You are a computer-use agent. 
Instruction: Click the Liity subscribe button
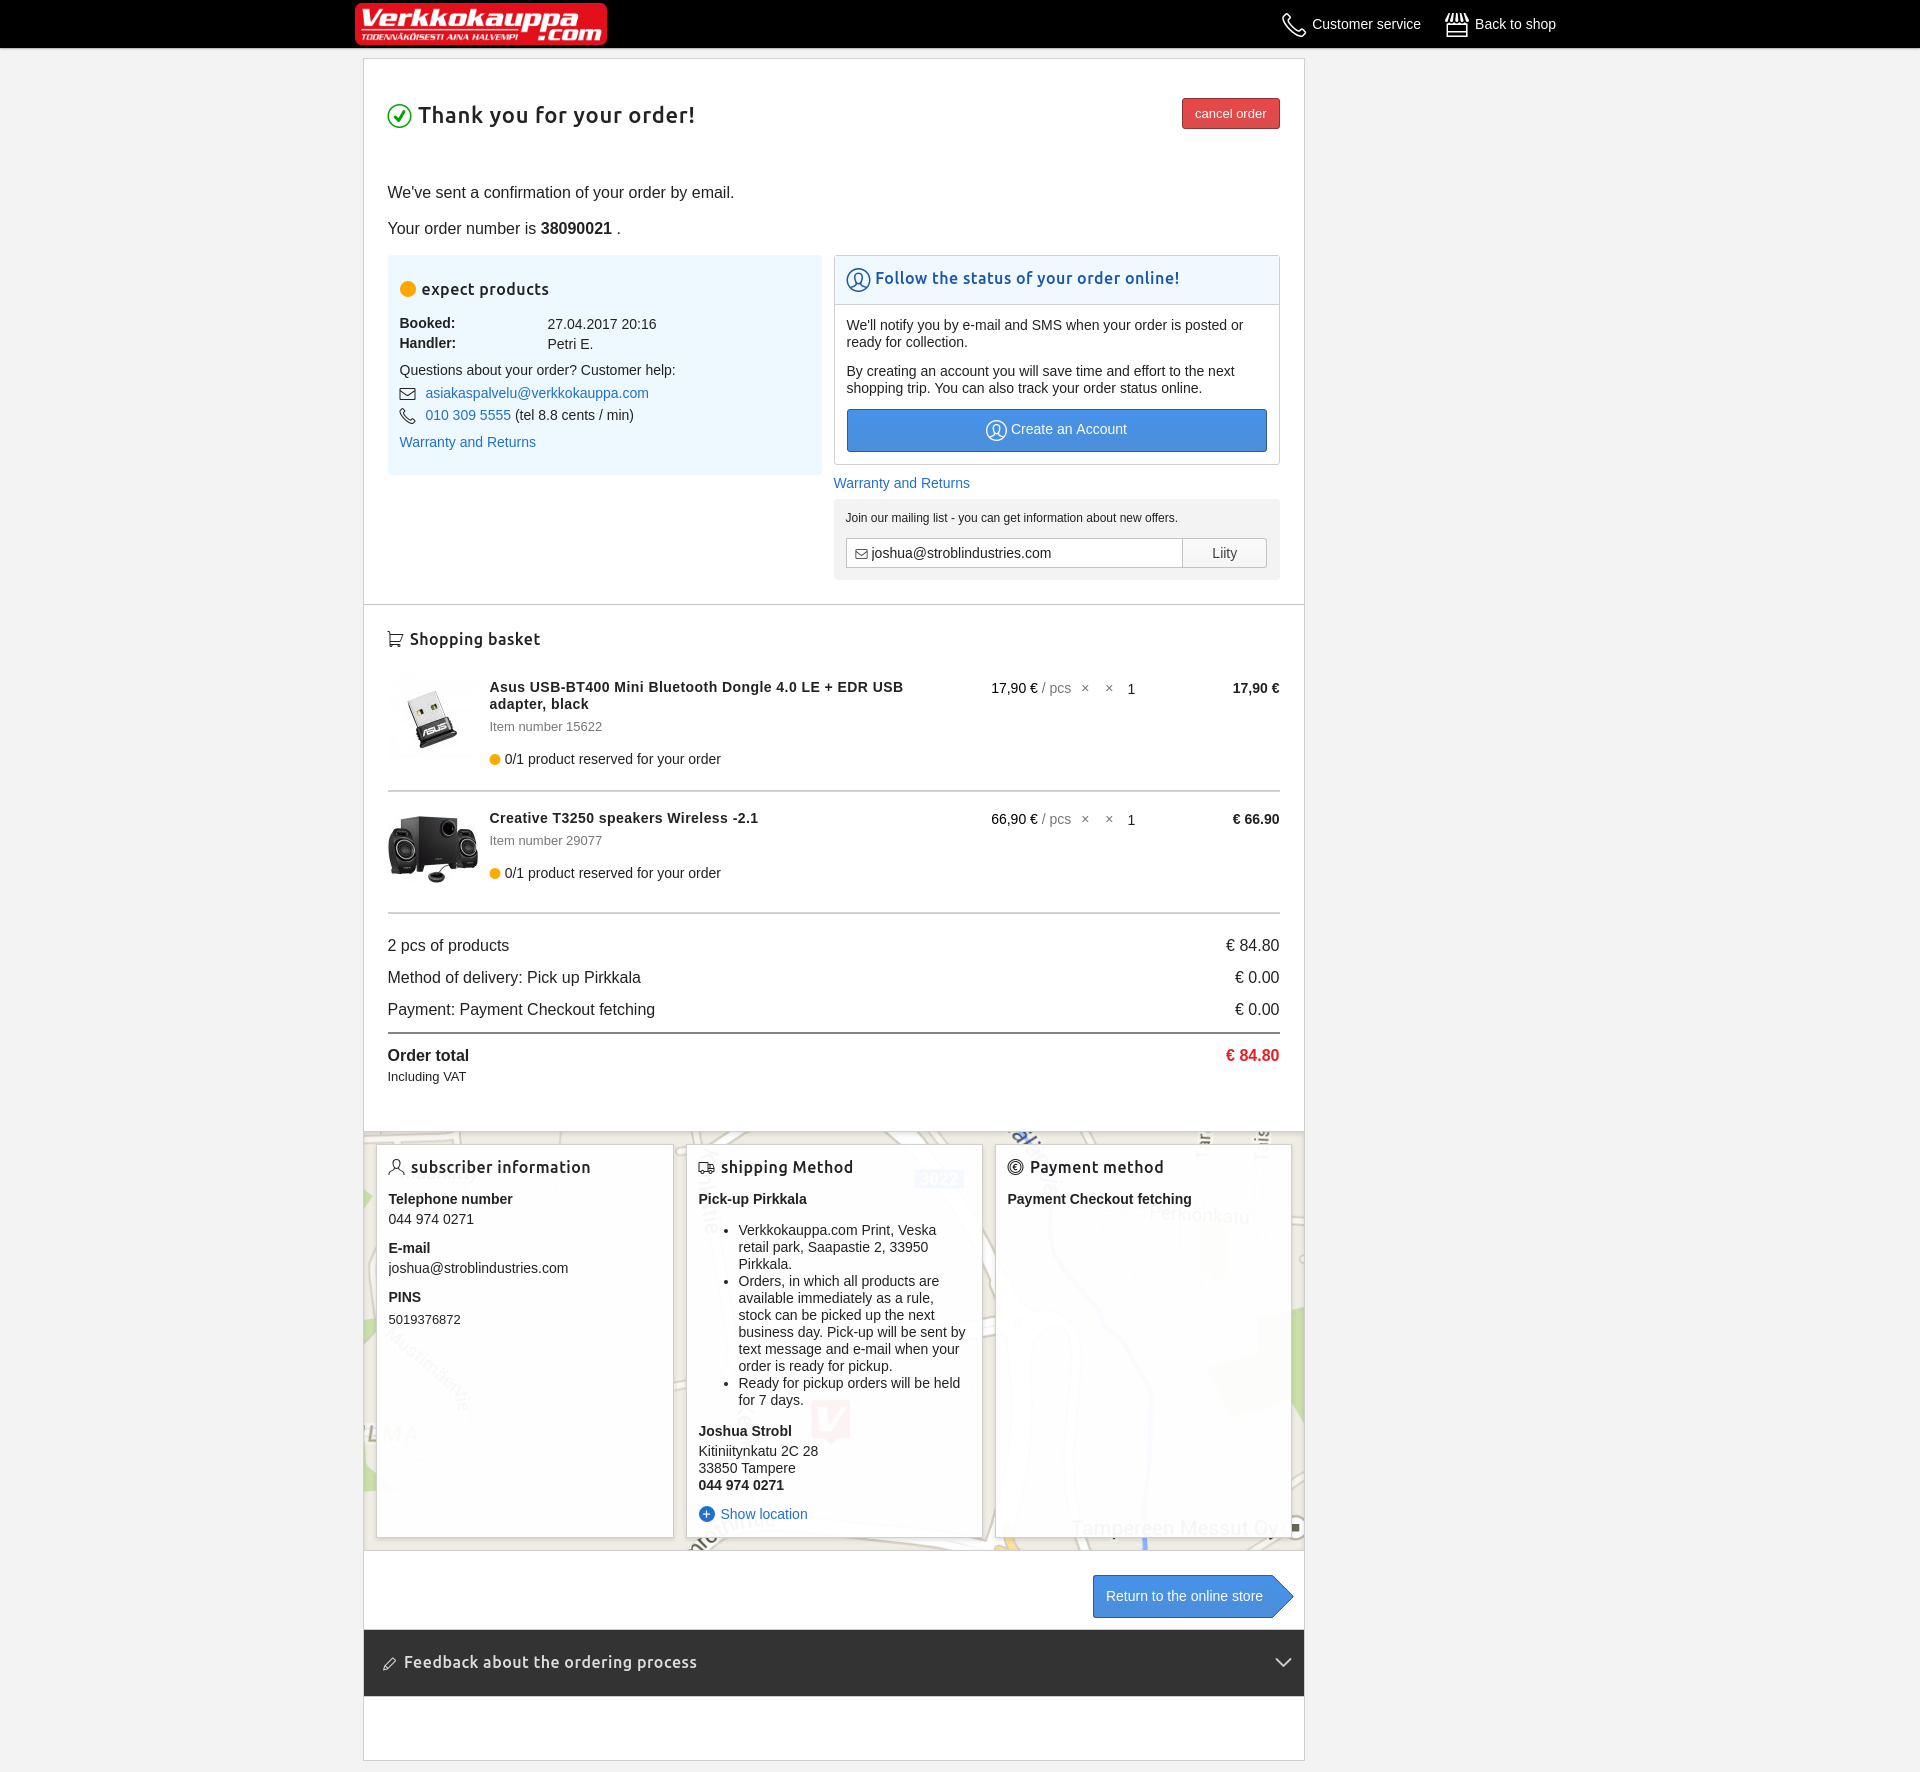[1224, 553]
